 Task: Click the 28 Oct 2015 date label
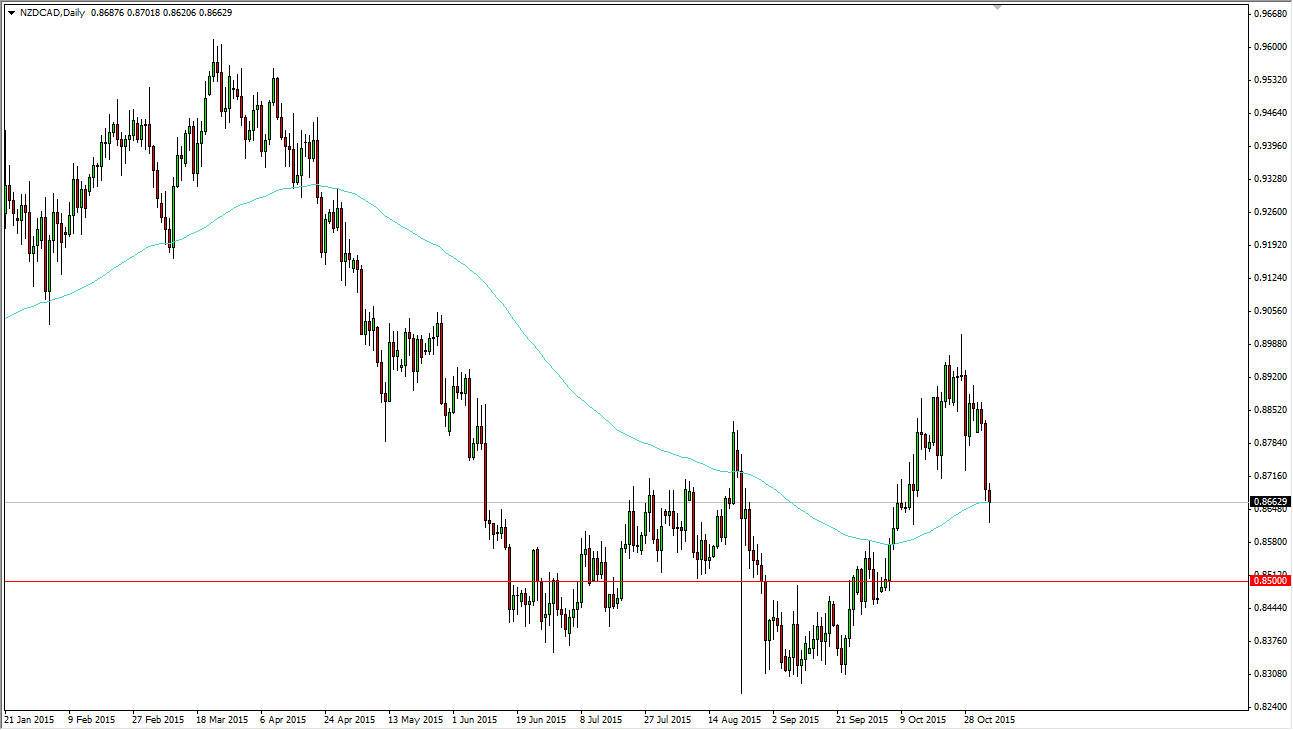coord(988,720)
